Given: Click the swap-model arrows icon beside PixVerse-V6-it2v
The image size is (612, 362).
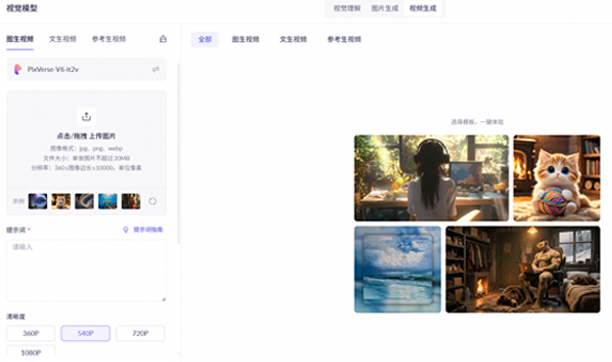Looking at the screenshot, I should coord(155,69).
